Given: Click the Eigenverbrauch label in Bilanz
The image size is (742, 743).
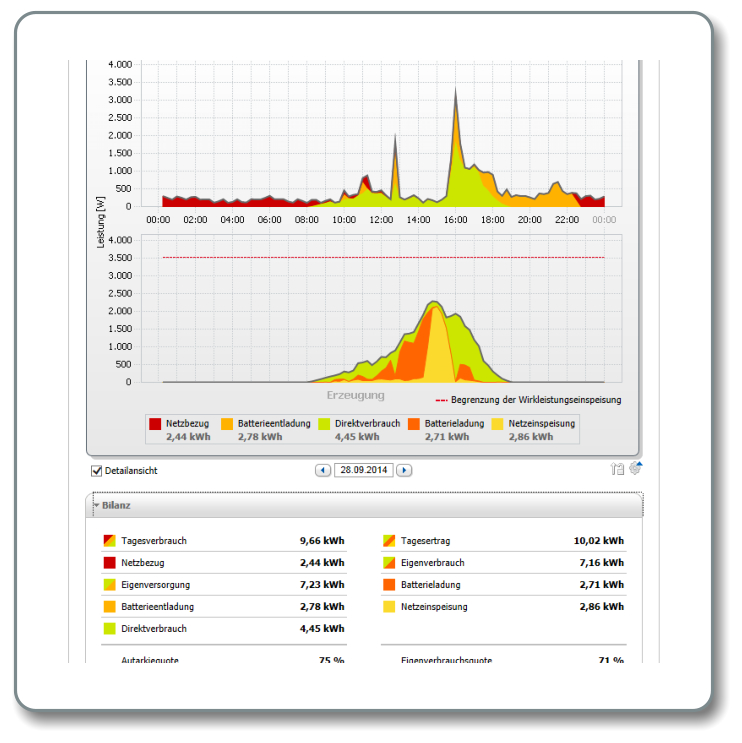Looking at the screenshot, I should tap(433, 562).
